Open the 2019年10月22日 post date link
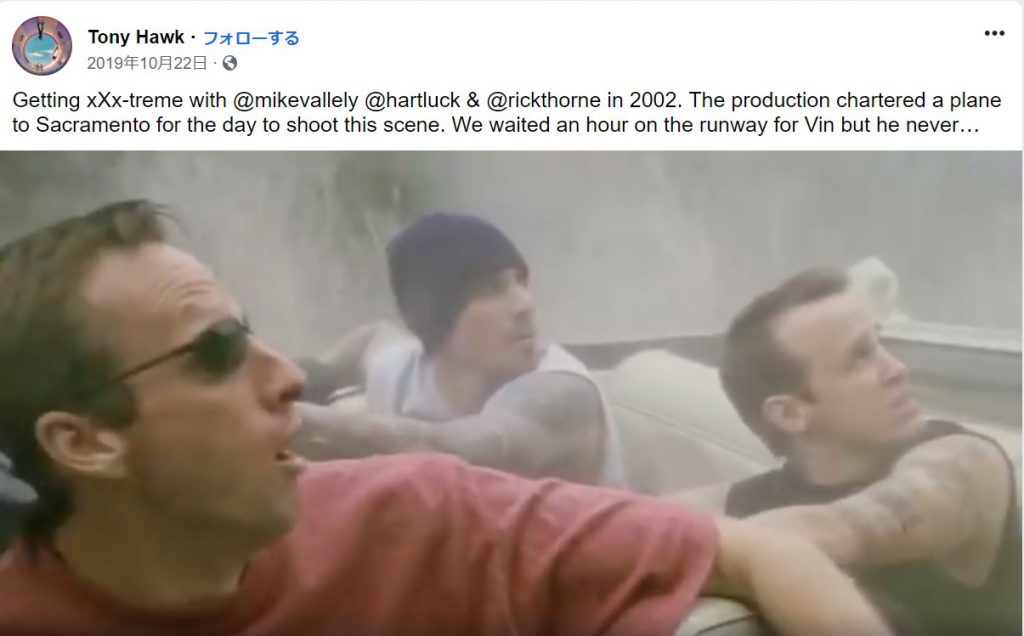The image size is (1024, 636). (147, 63)
